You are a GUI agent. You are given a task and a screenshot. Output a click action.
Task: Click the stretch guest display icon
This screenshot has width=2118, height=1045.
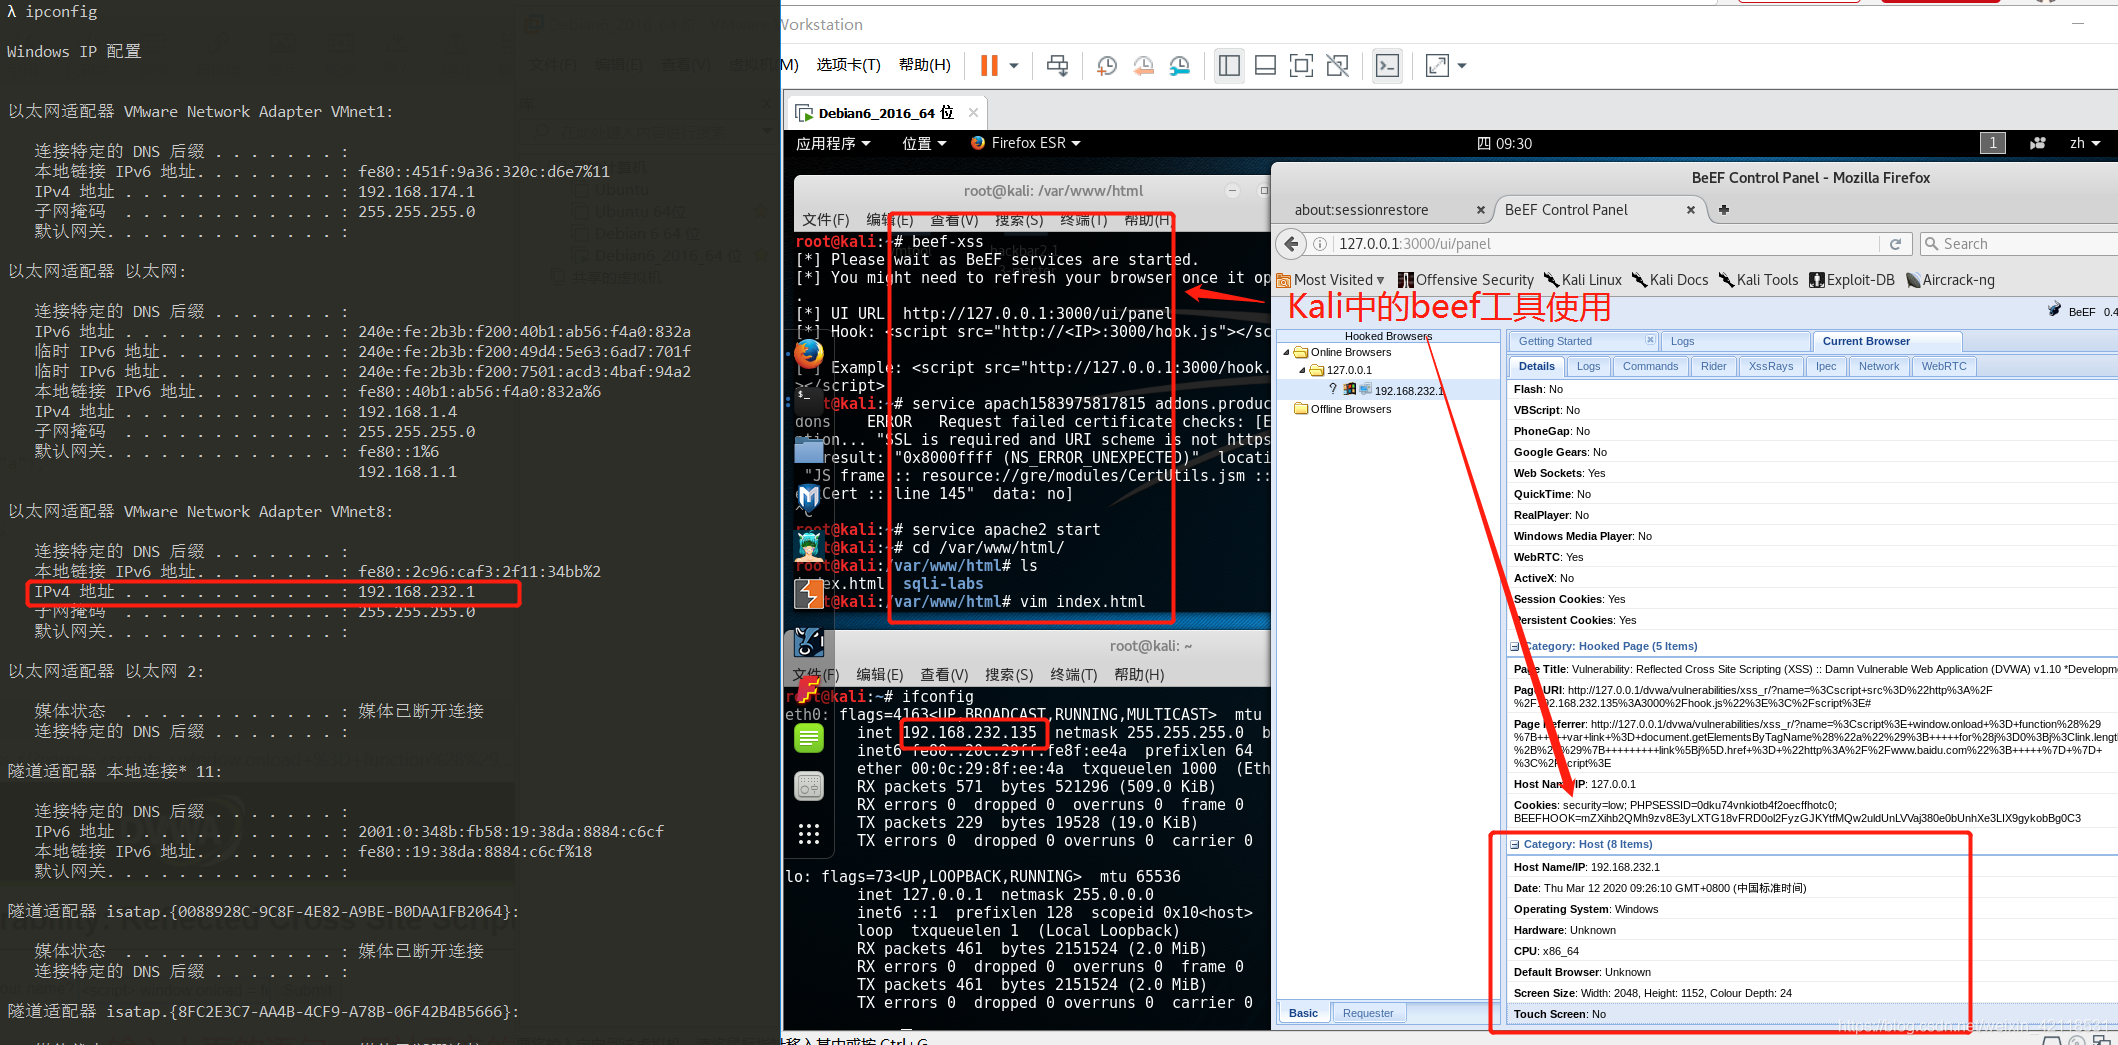(1437, 66)
